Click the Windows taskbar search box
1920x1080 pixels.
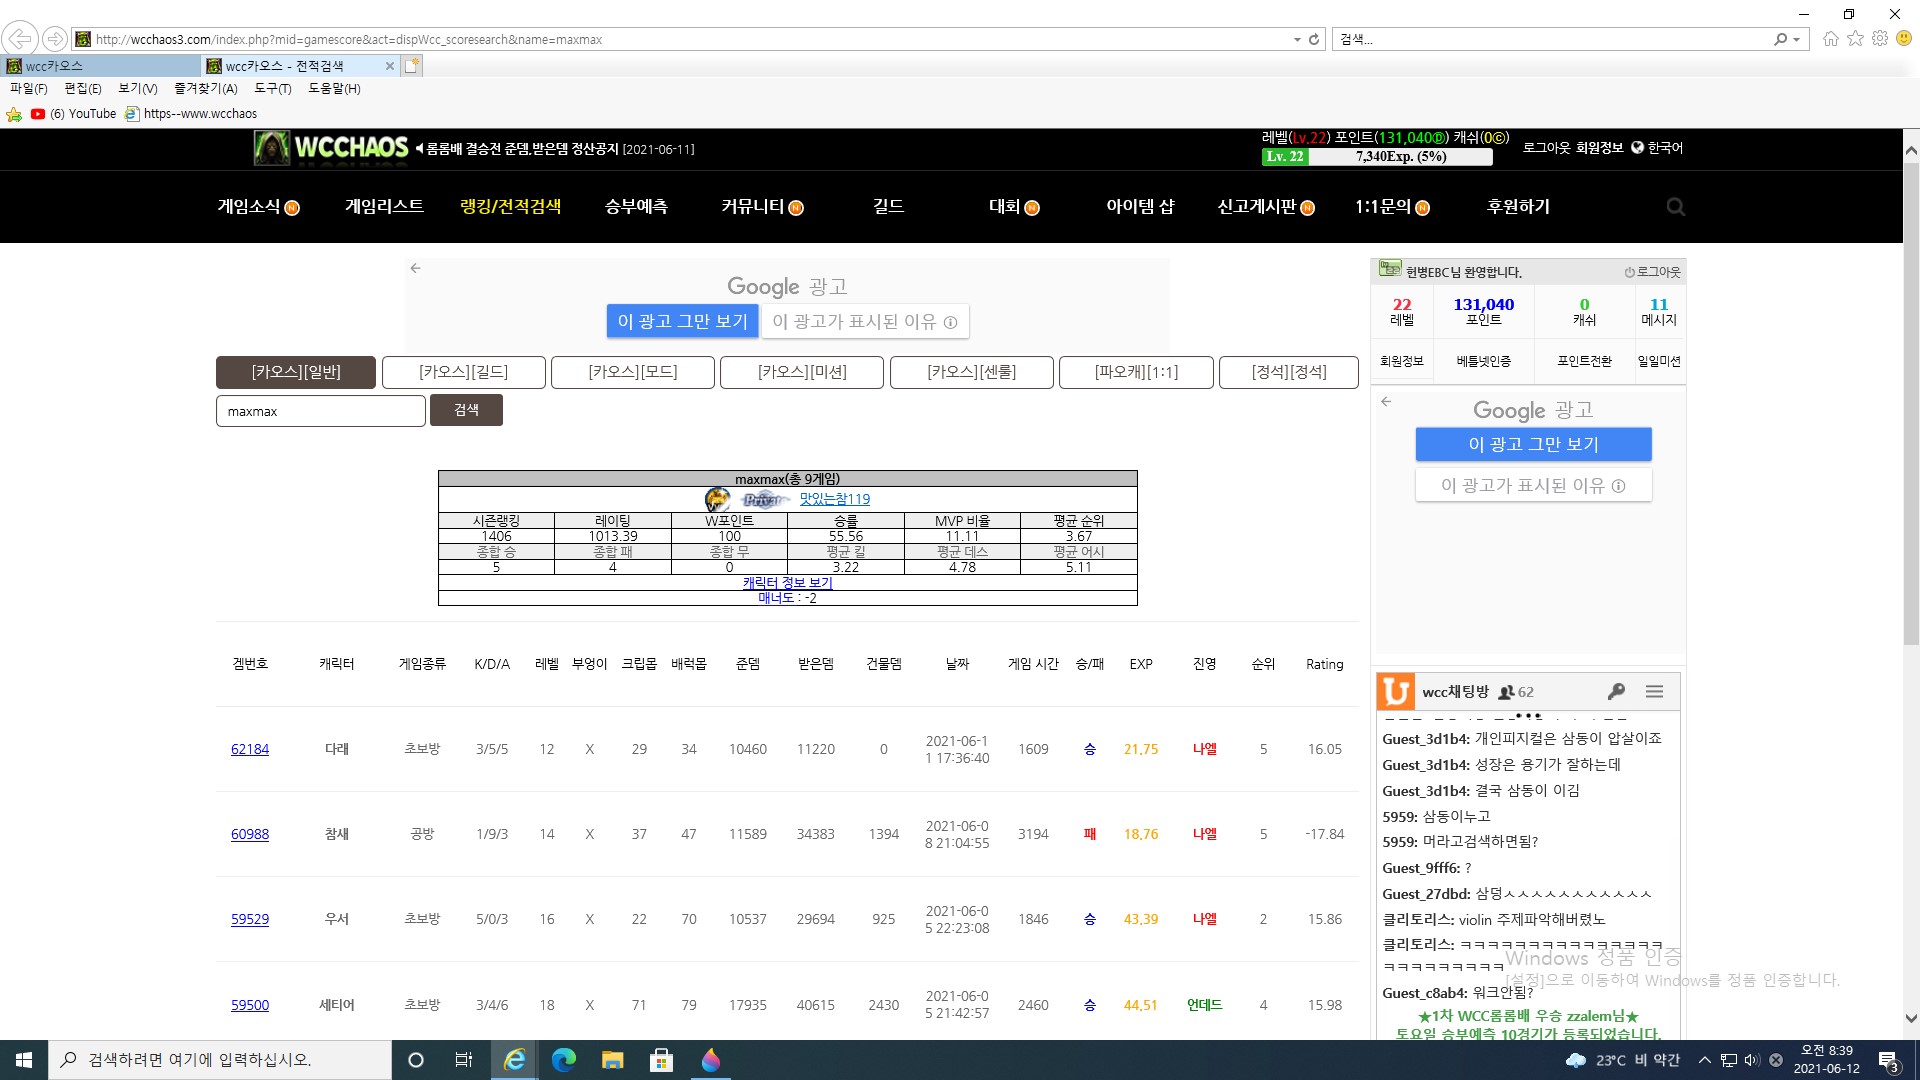220,1060
